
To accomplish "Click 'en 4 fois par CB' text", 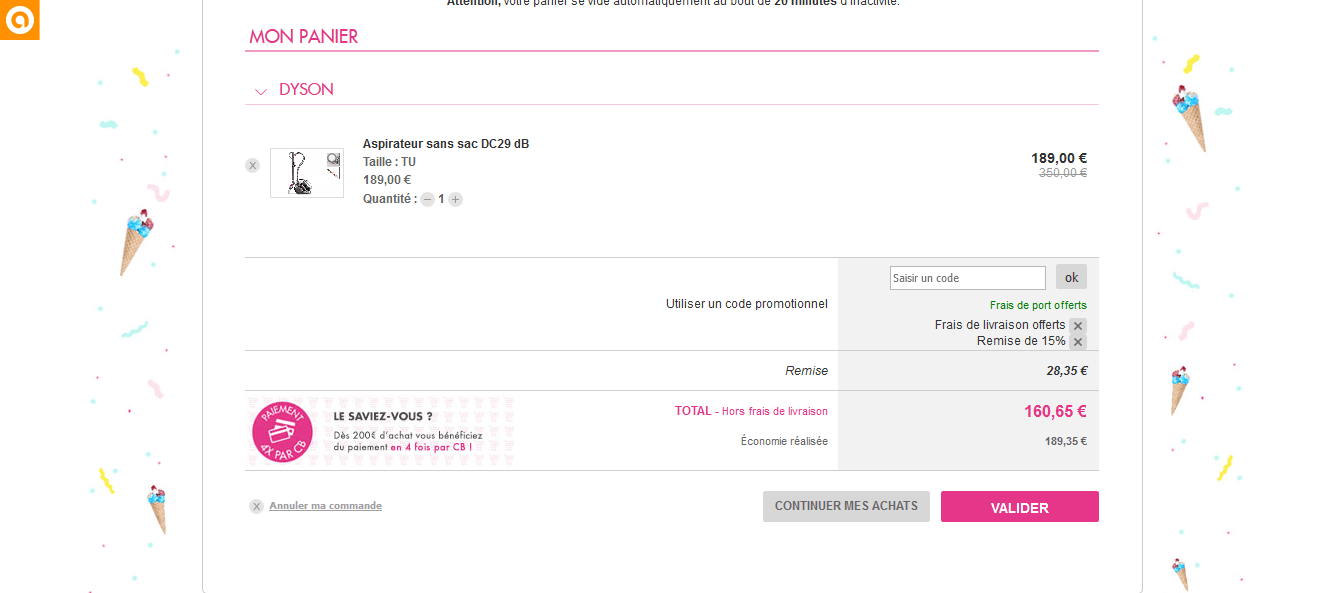I will coord(430,447).
